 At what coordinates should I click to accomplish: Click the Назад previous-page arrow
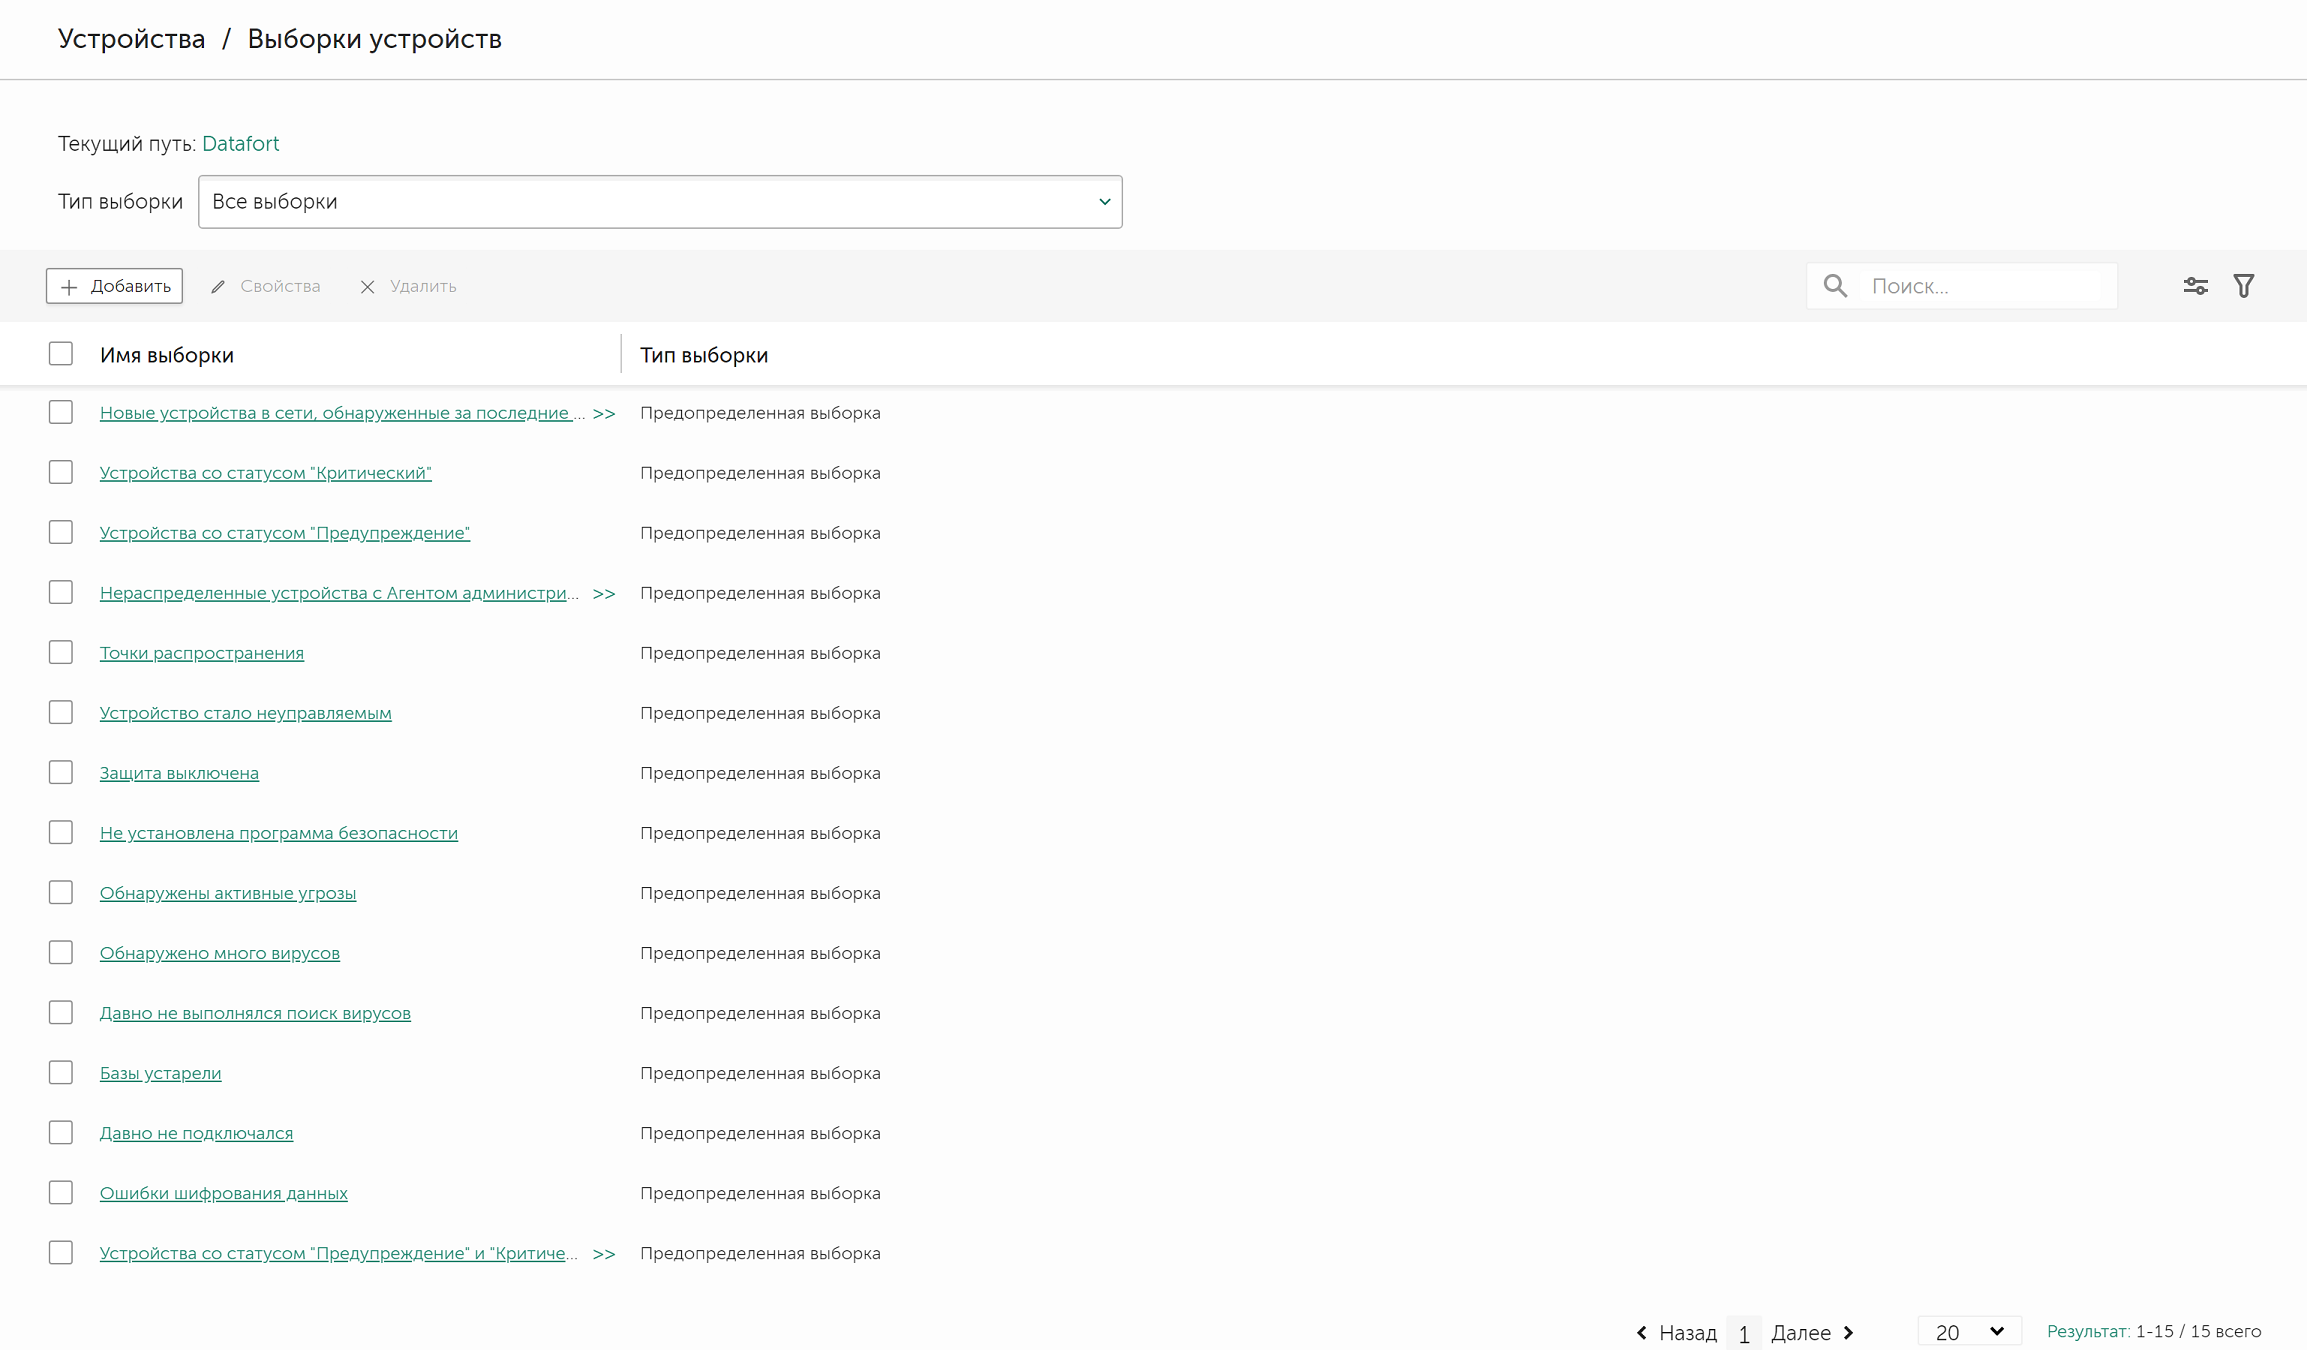pyautogui.click(x=1642, y=1332)
